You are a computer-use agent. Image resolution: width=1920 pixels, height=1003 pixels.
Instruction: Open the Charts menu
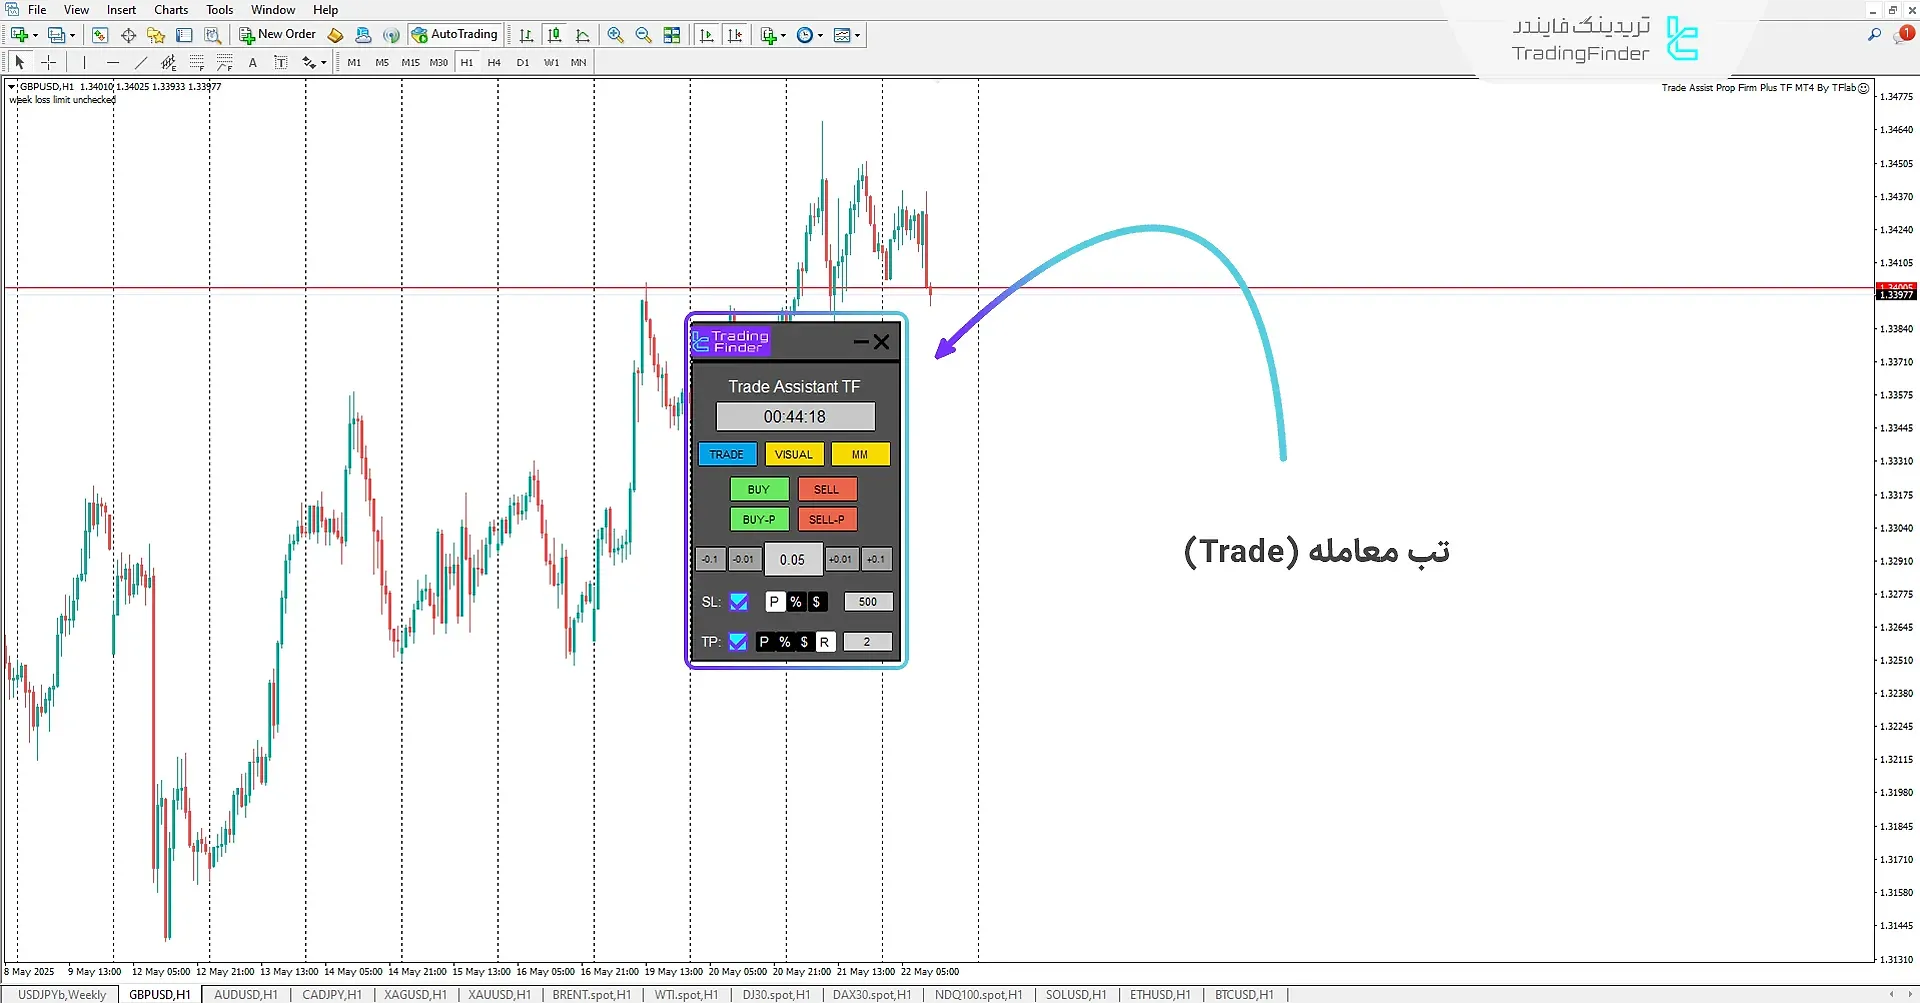click(x=170, y=10)
